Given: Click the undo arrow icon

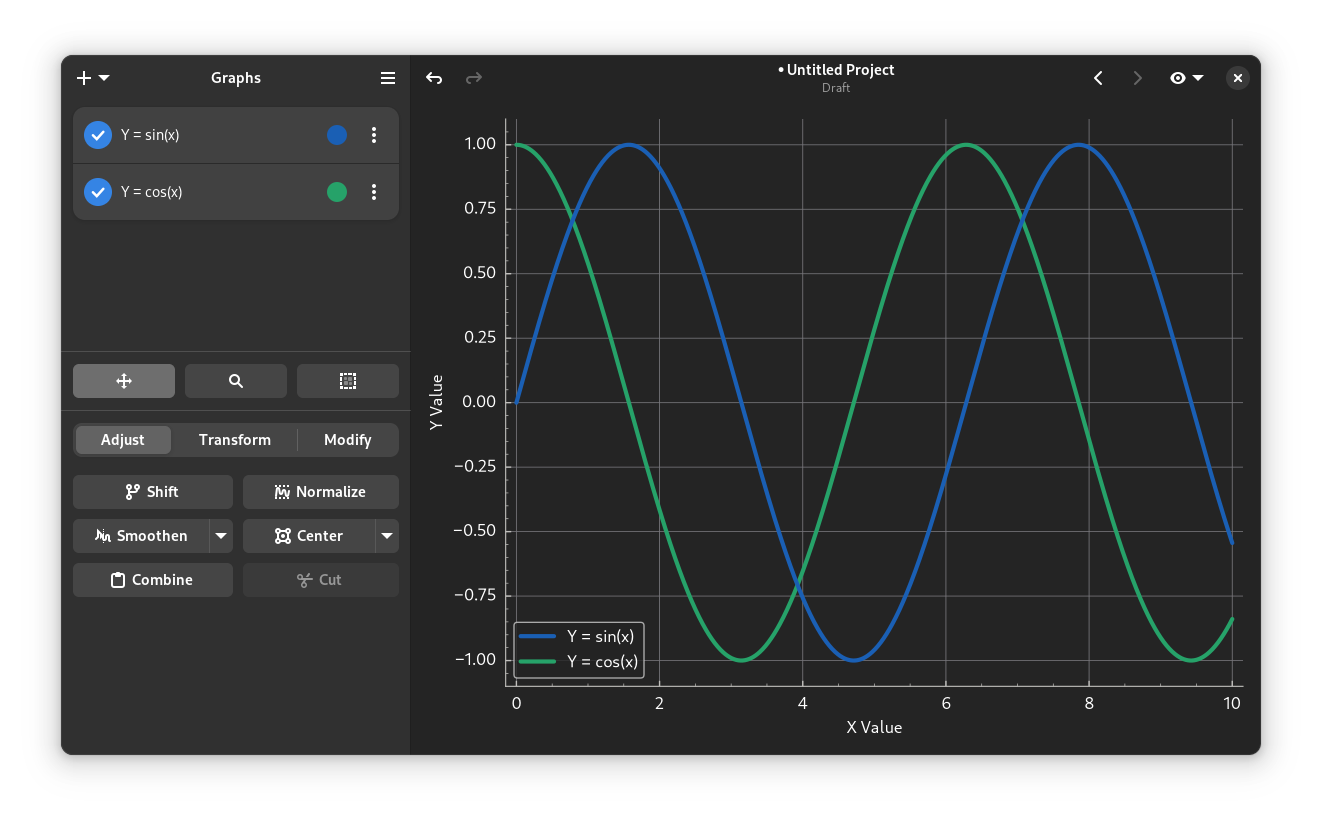Looking at the screenshot, I should 434,78.
